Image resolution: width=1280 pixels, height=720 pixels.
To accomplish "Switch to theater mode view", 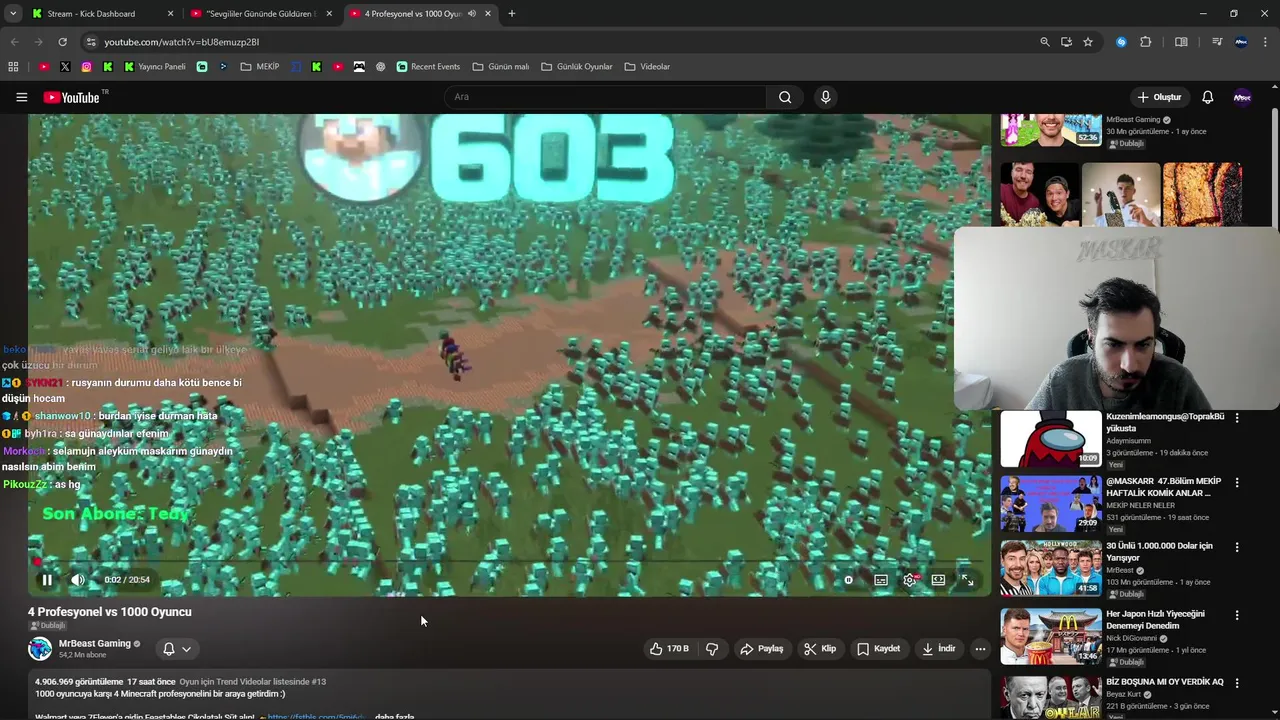I will tap(938, 580).
